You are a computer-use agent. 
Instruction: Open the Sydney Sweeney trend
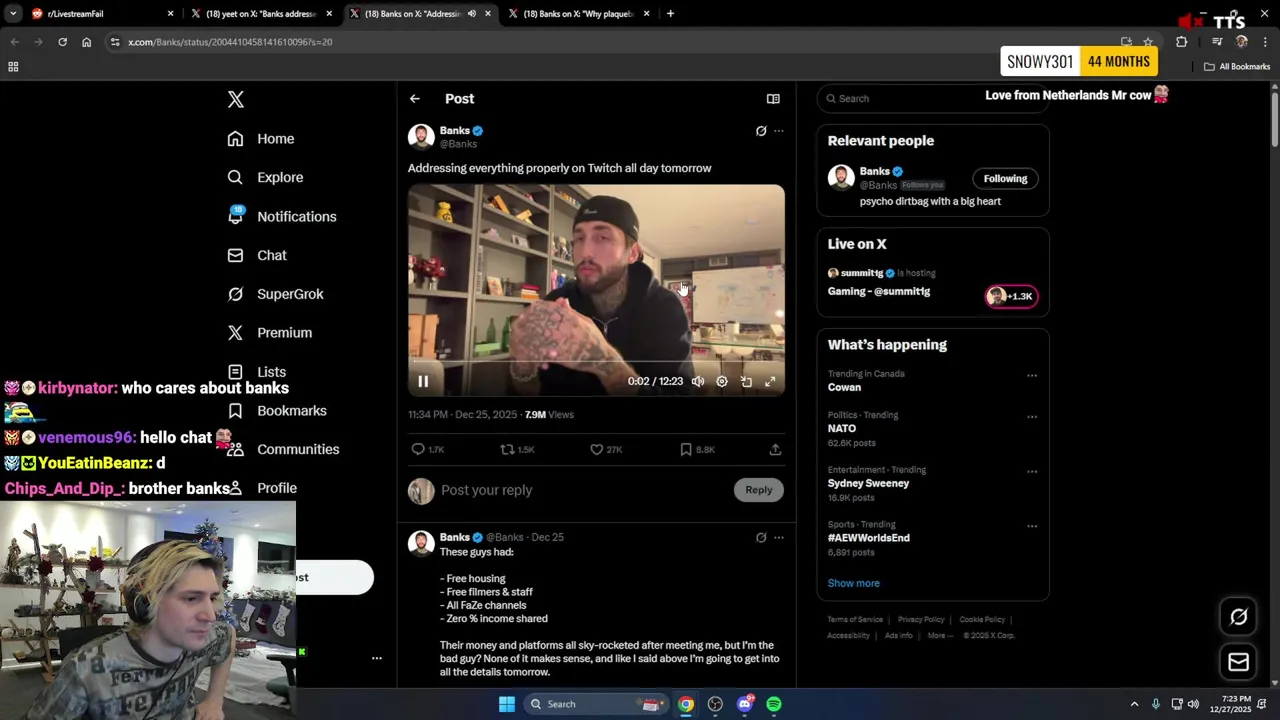click(868, 483)
